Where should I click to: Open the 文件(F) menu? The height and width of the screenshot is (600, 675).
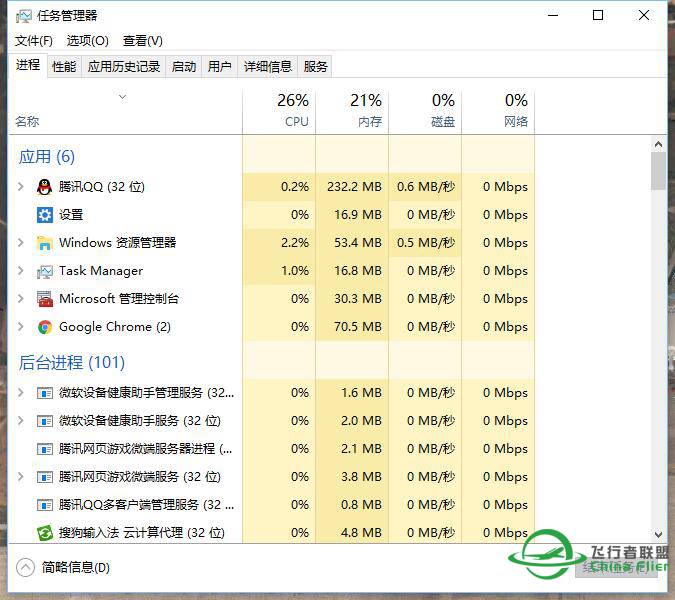34,41
